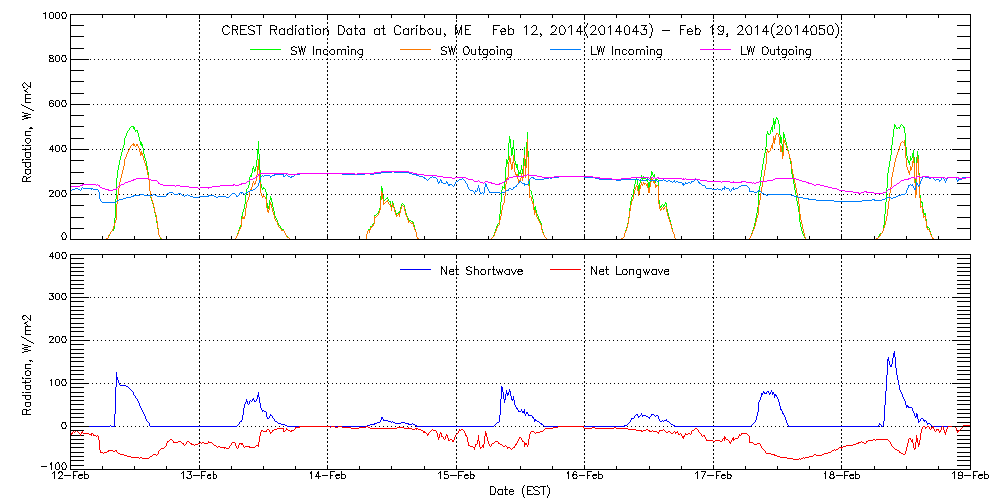The image size is (1000, 500).
Task: Select the LW Outgoing legend label
Action: [775, 51]
